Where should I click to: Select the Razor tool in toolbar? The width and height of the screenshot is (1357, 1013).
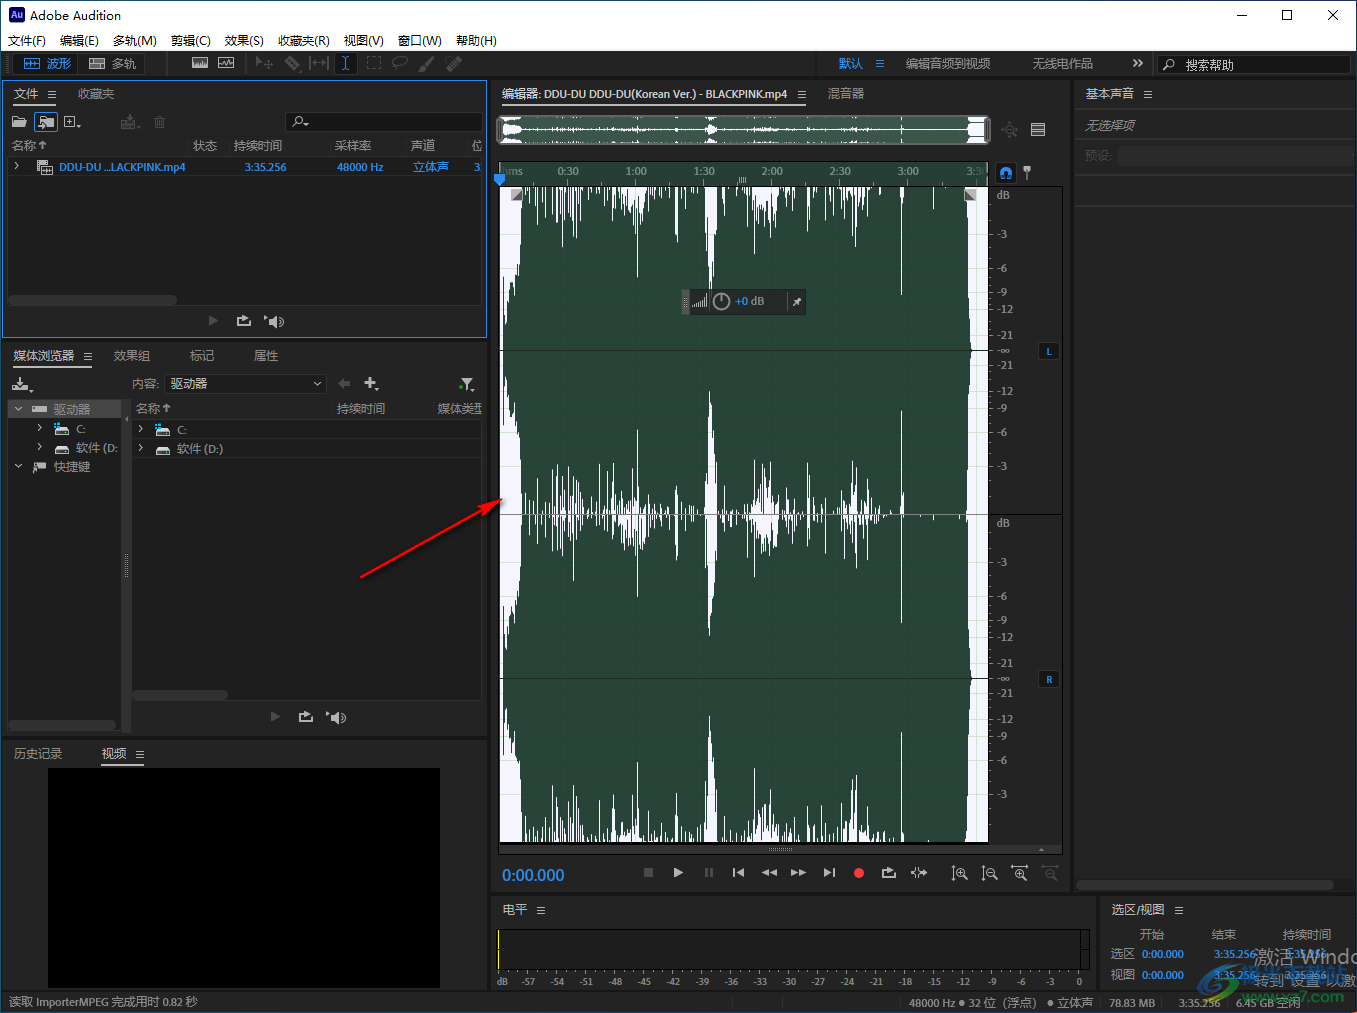(292, 63)
